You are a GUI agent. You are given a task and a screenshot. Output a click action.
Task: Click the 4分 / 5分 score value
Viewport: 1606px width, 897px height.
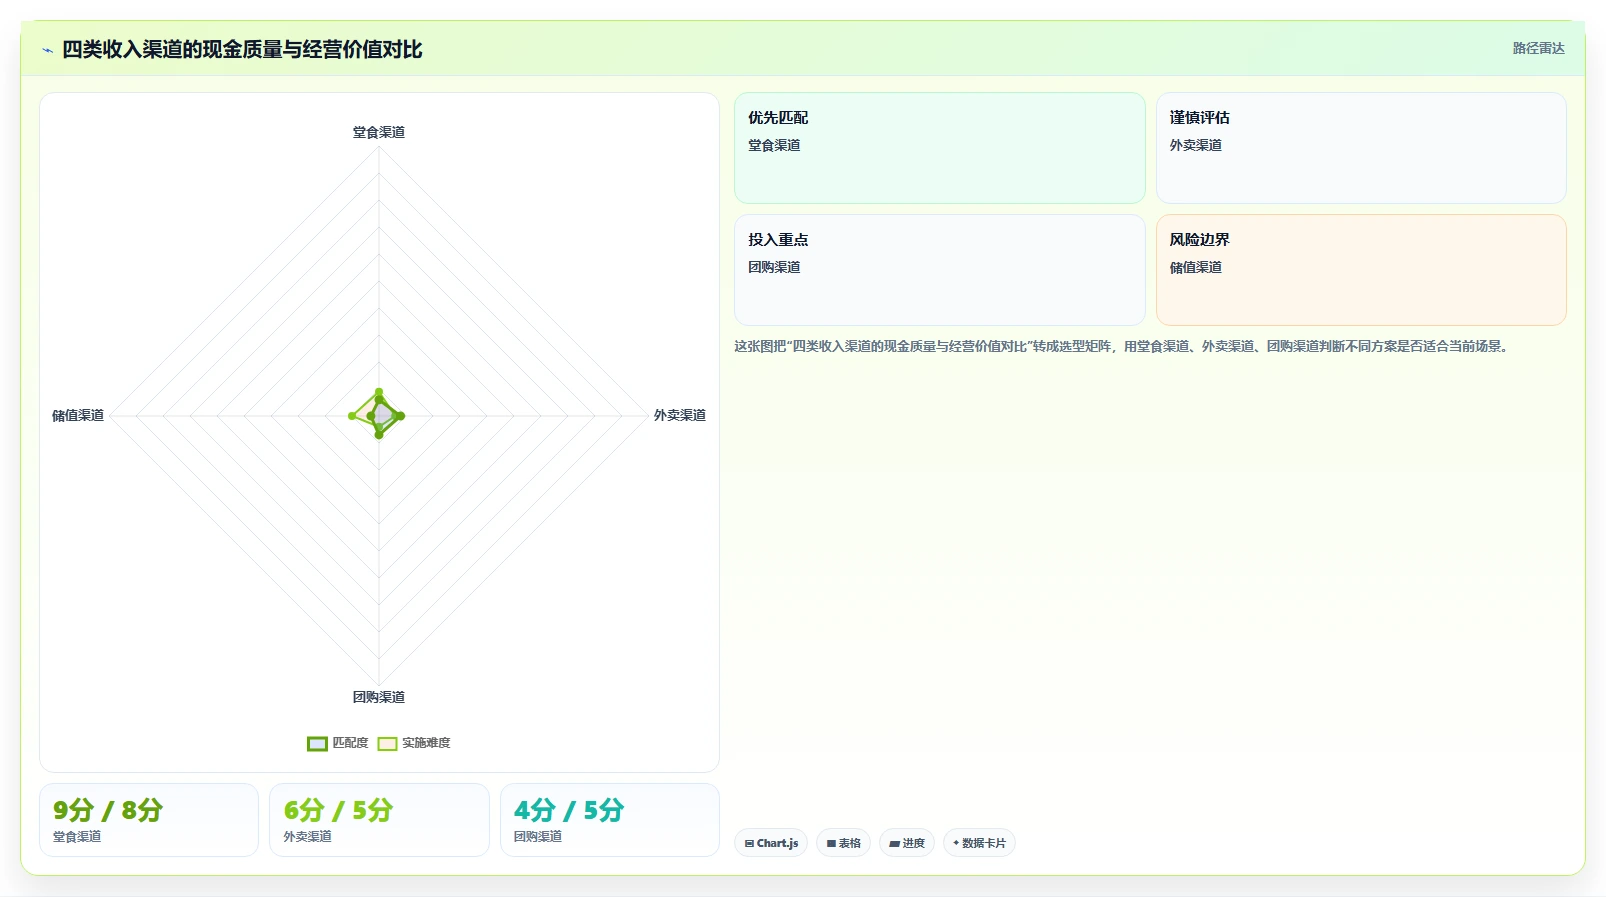click(x=569, y=810)
